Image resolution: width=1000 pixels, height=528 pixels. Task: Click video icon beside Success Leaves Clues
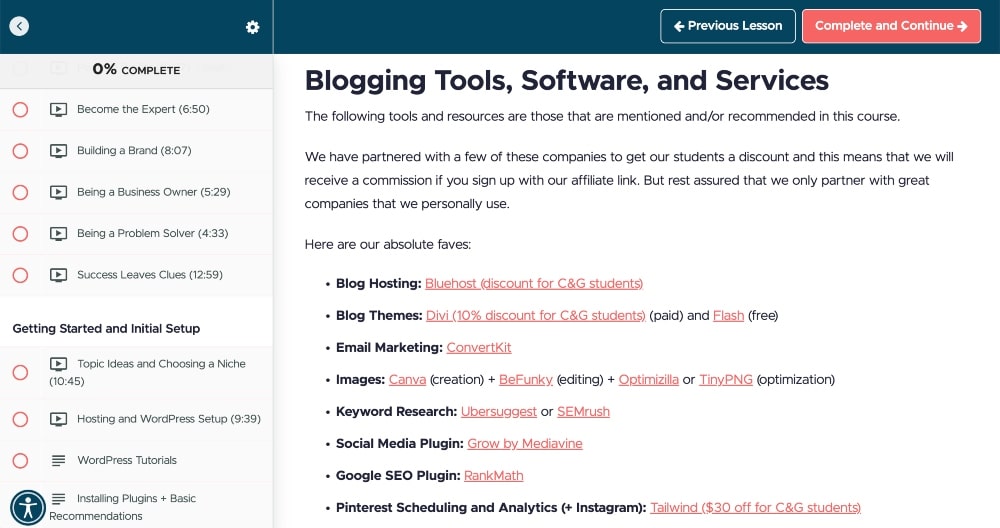pos(58,275)
